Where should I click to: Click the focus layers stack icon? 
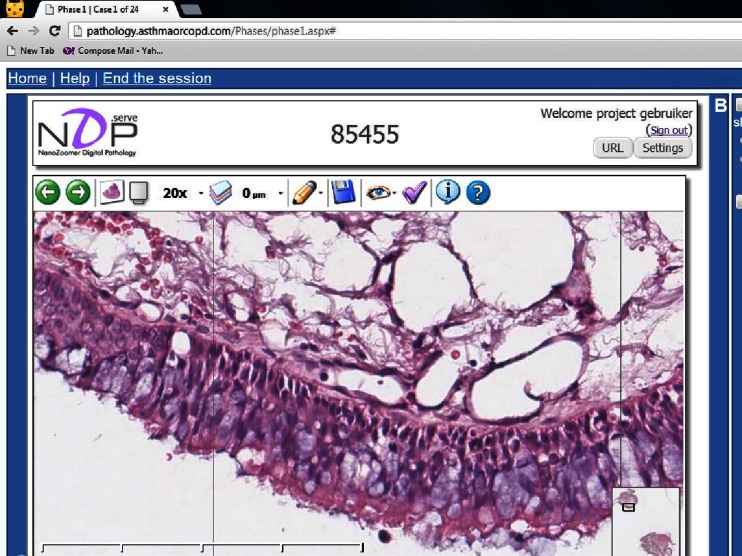221,192
